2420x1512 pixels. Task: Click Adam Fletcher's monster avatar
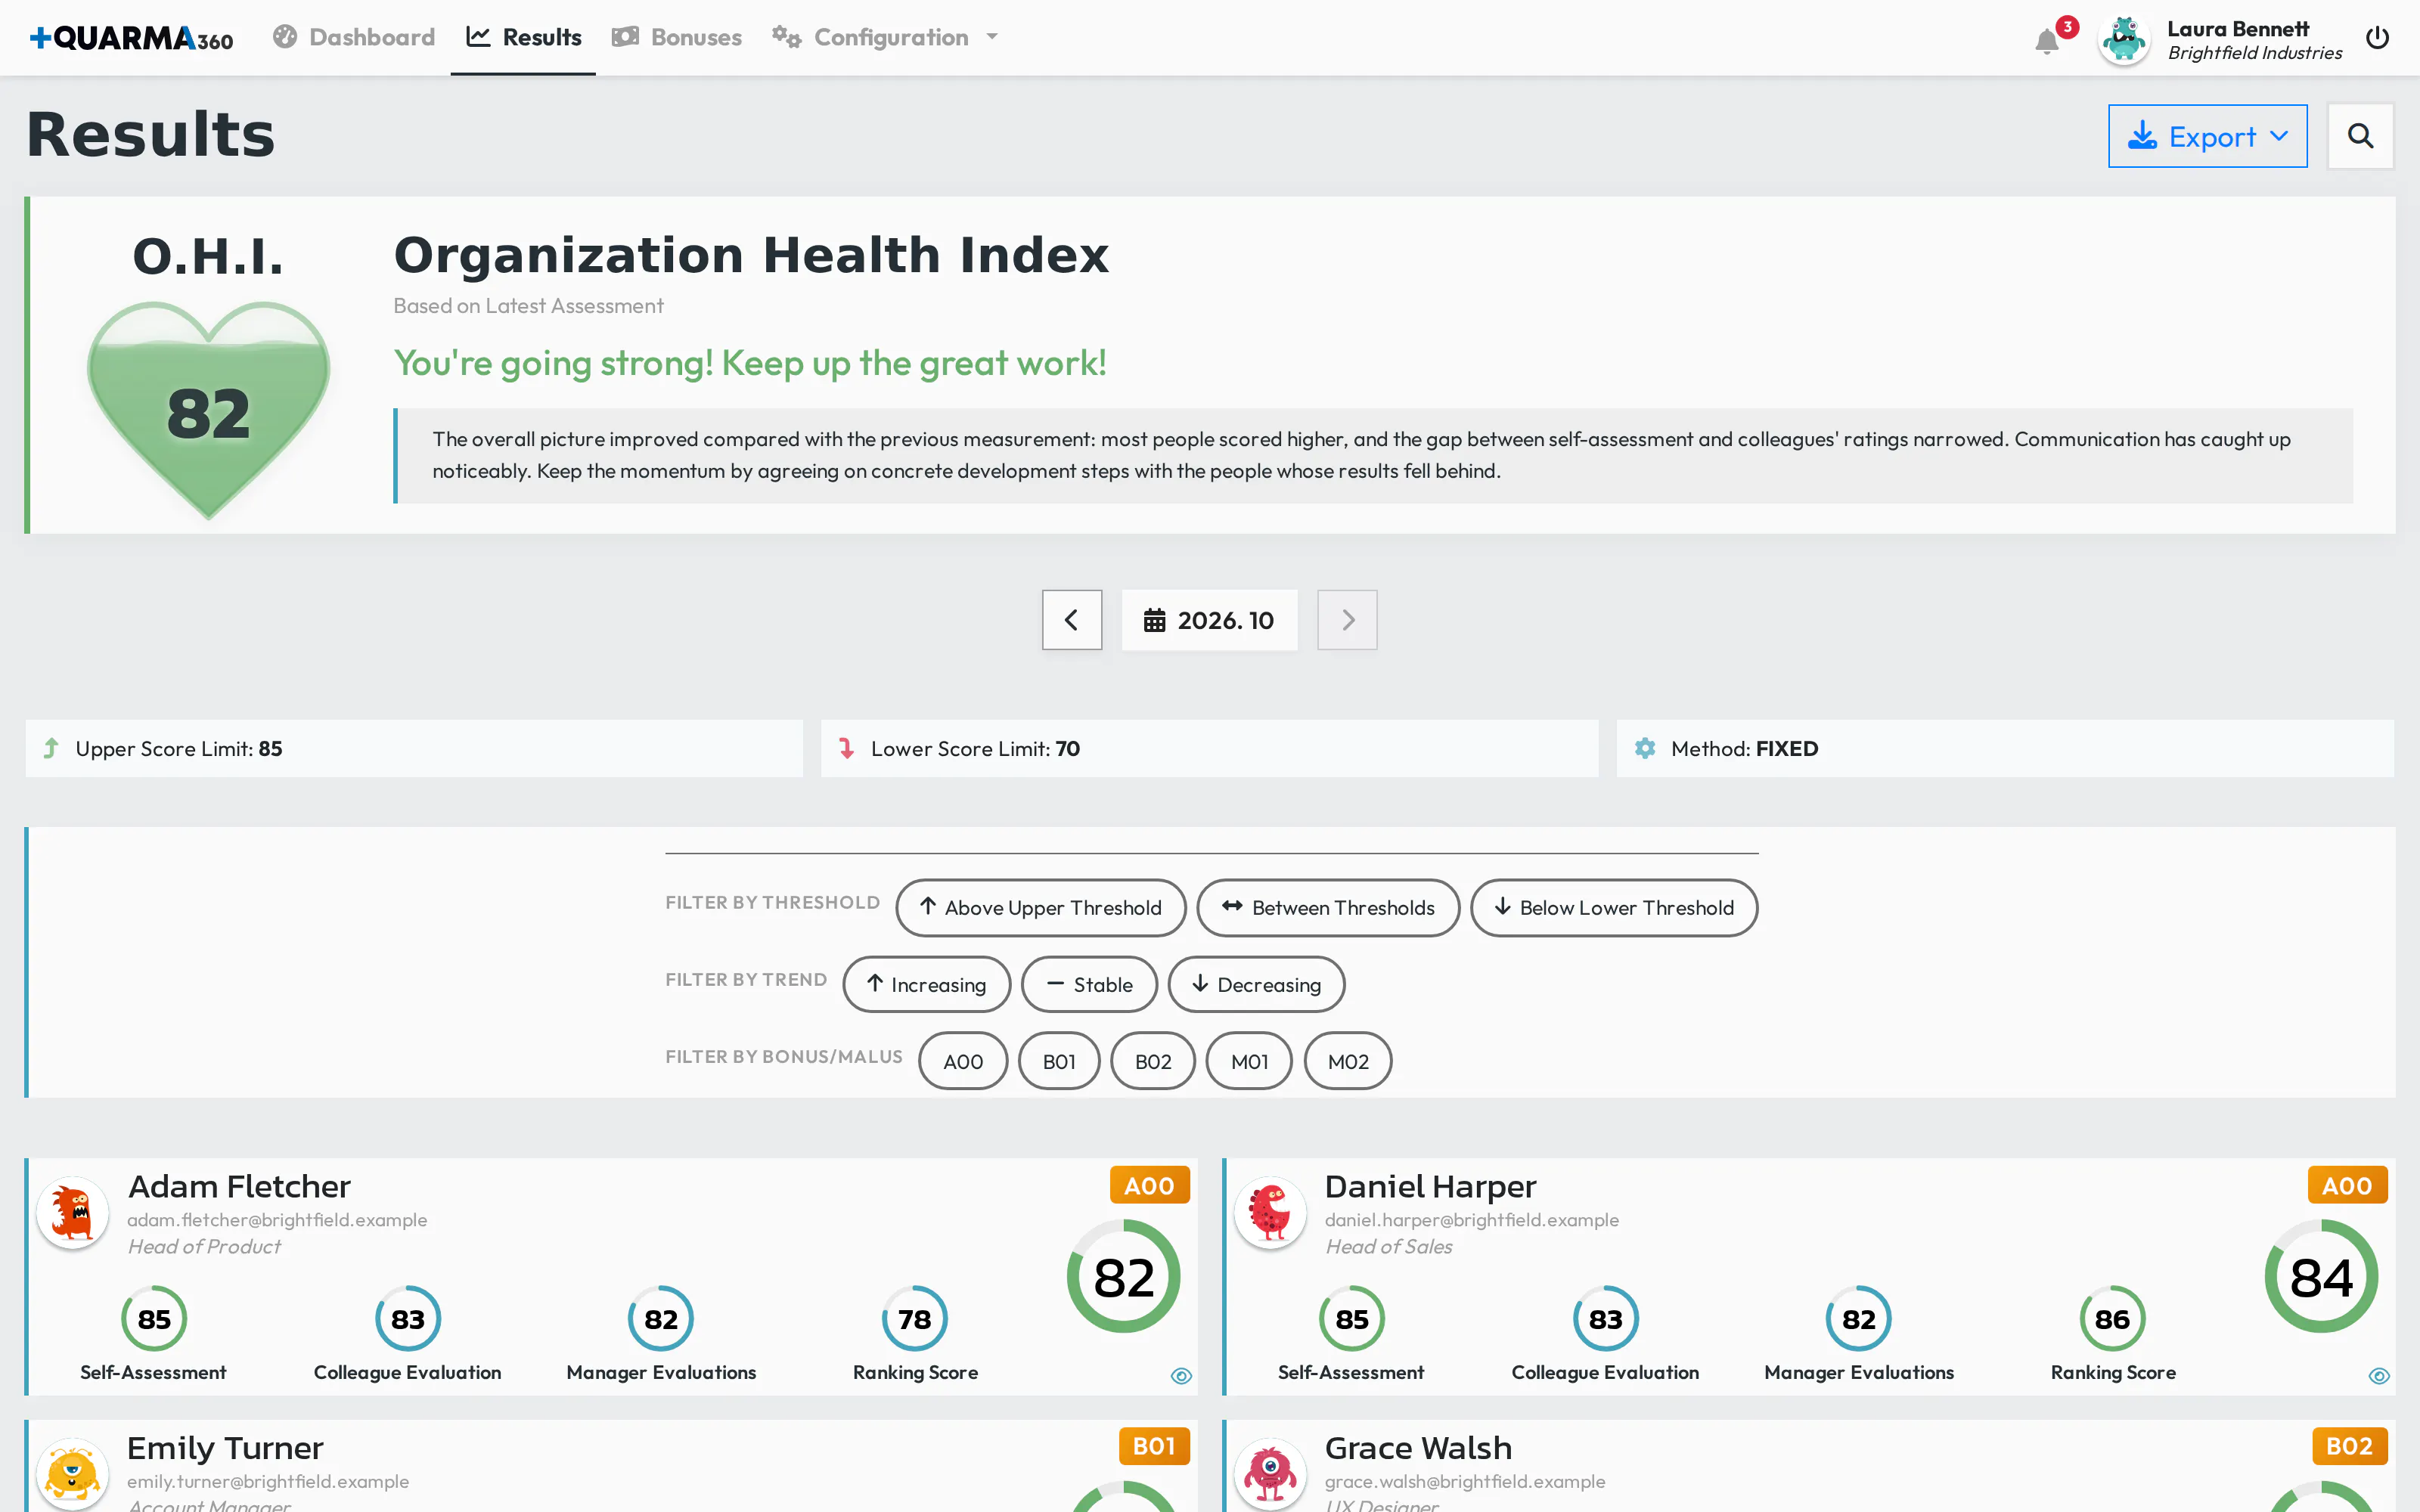pyautogui.click(x=73, y=1213)
